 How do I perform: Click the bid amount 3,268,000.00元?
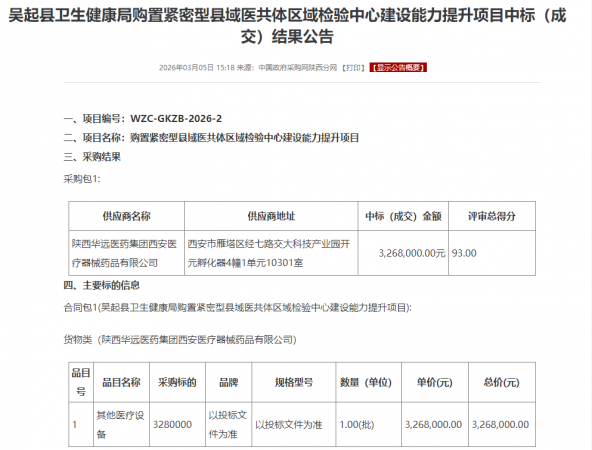click(x=412, y=253)
